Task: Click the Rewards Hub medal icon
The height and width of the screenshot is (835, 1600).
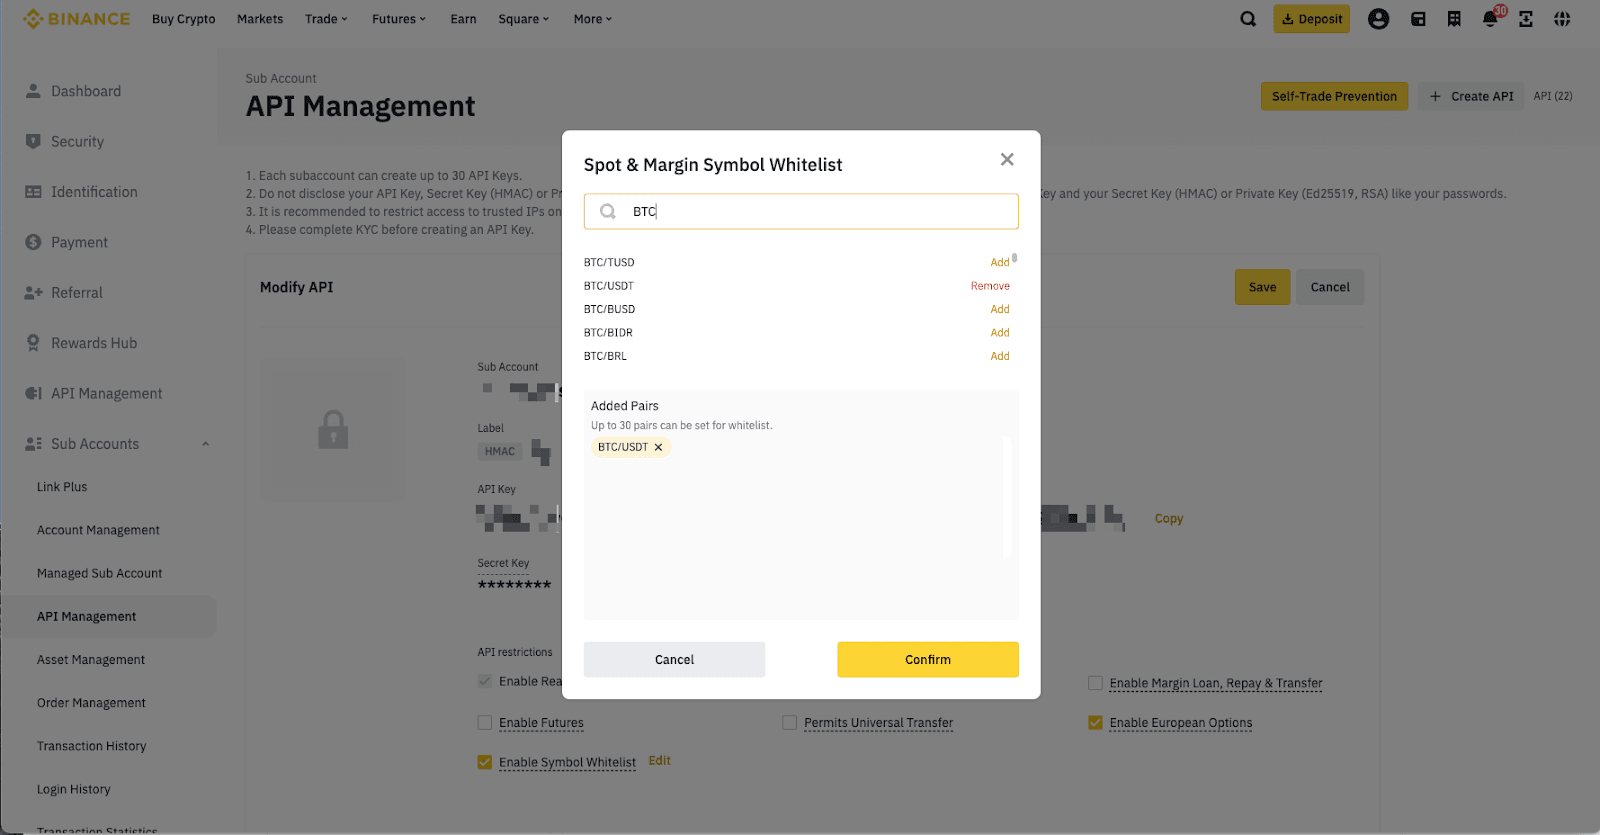Action: [33, 343]
